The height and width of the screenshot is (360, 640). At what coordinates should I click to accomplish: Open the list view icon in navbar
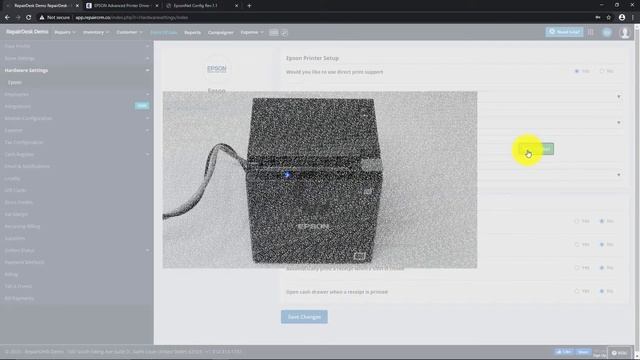[x=274, y=32]
